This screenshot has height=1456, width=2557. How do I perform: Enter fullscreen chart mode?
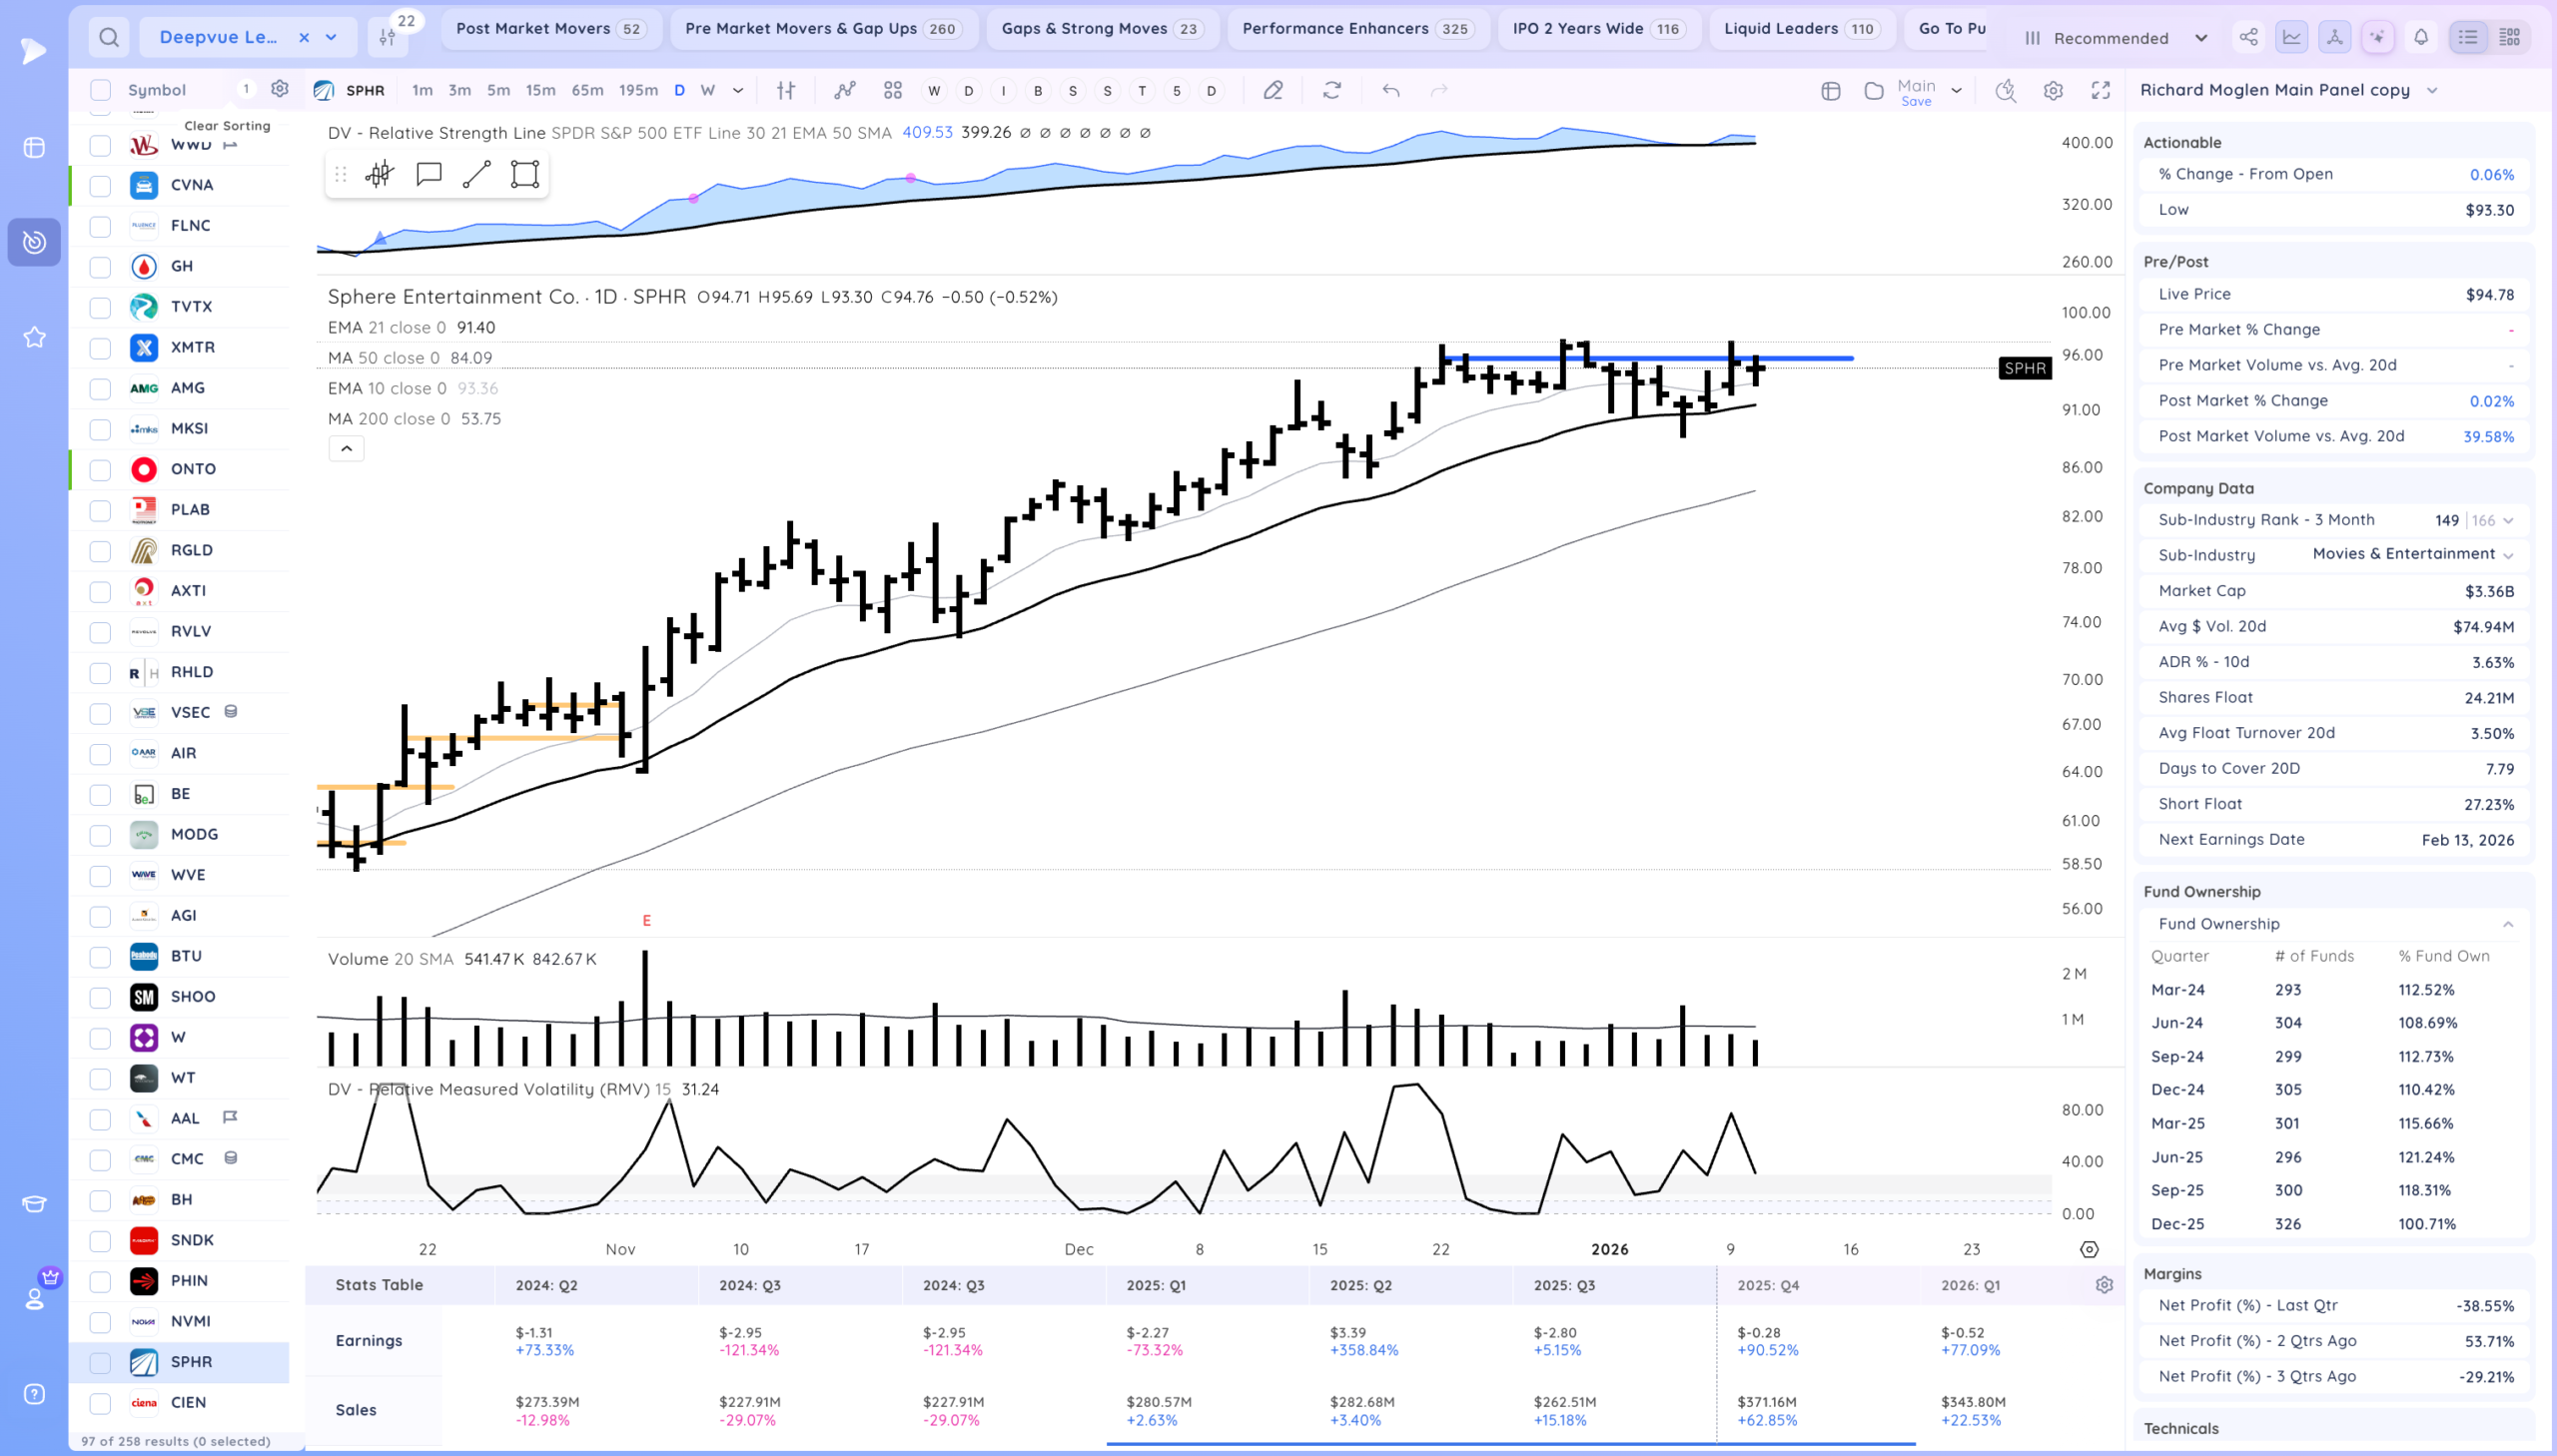(x=2101, y=90)
